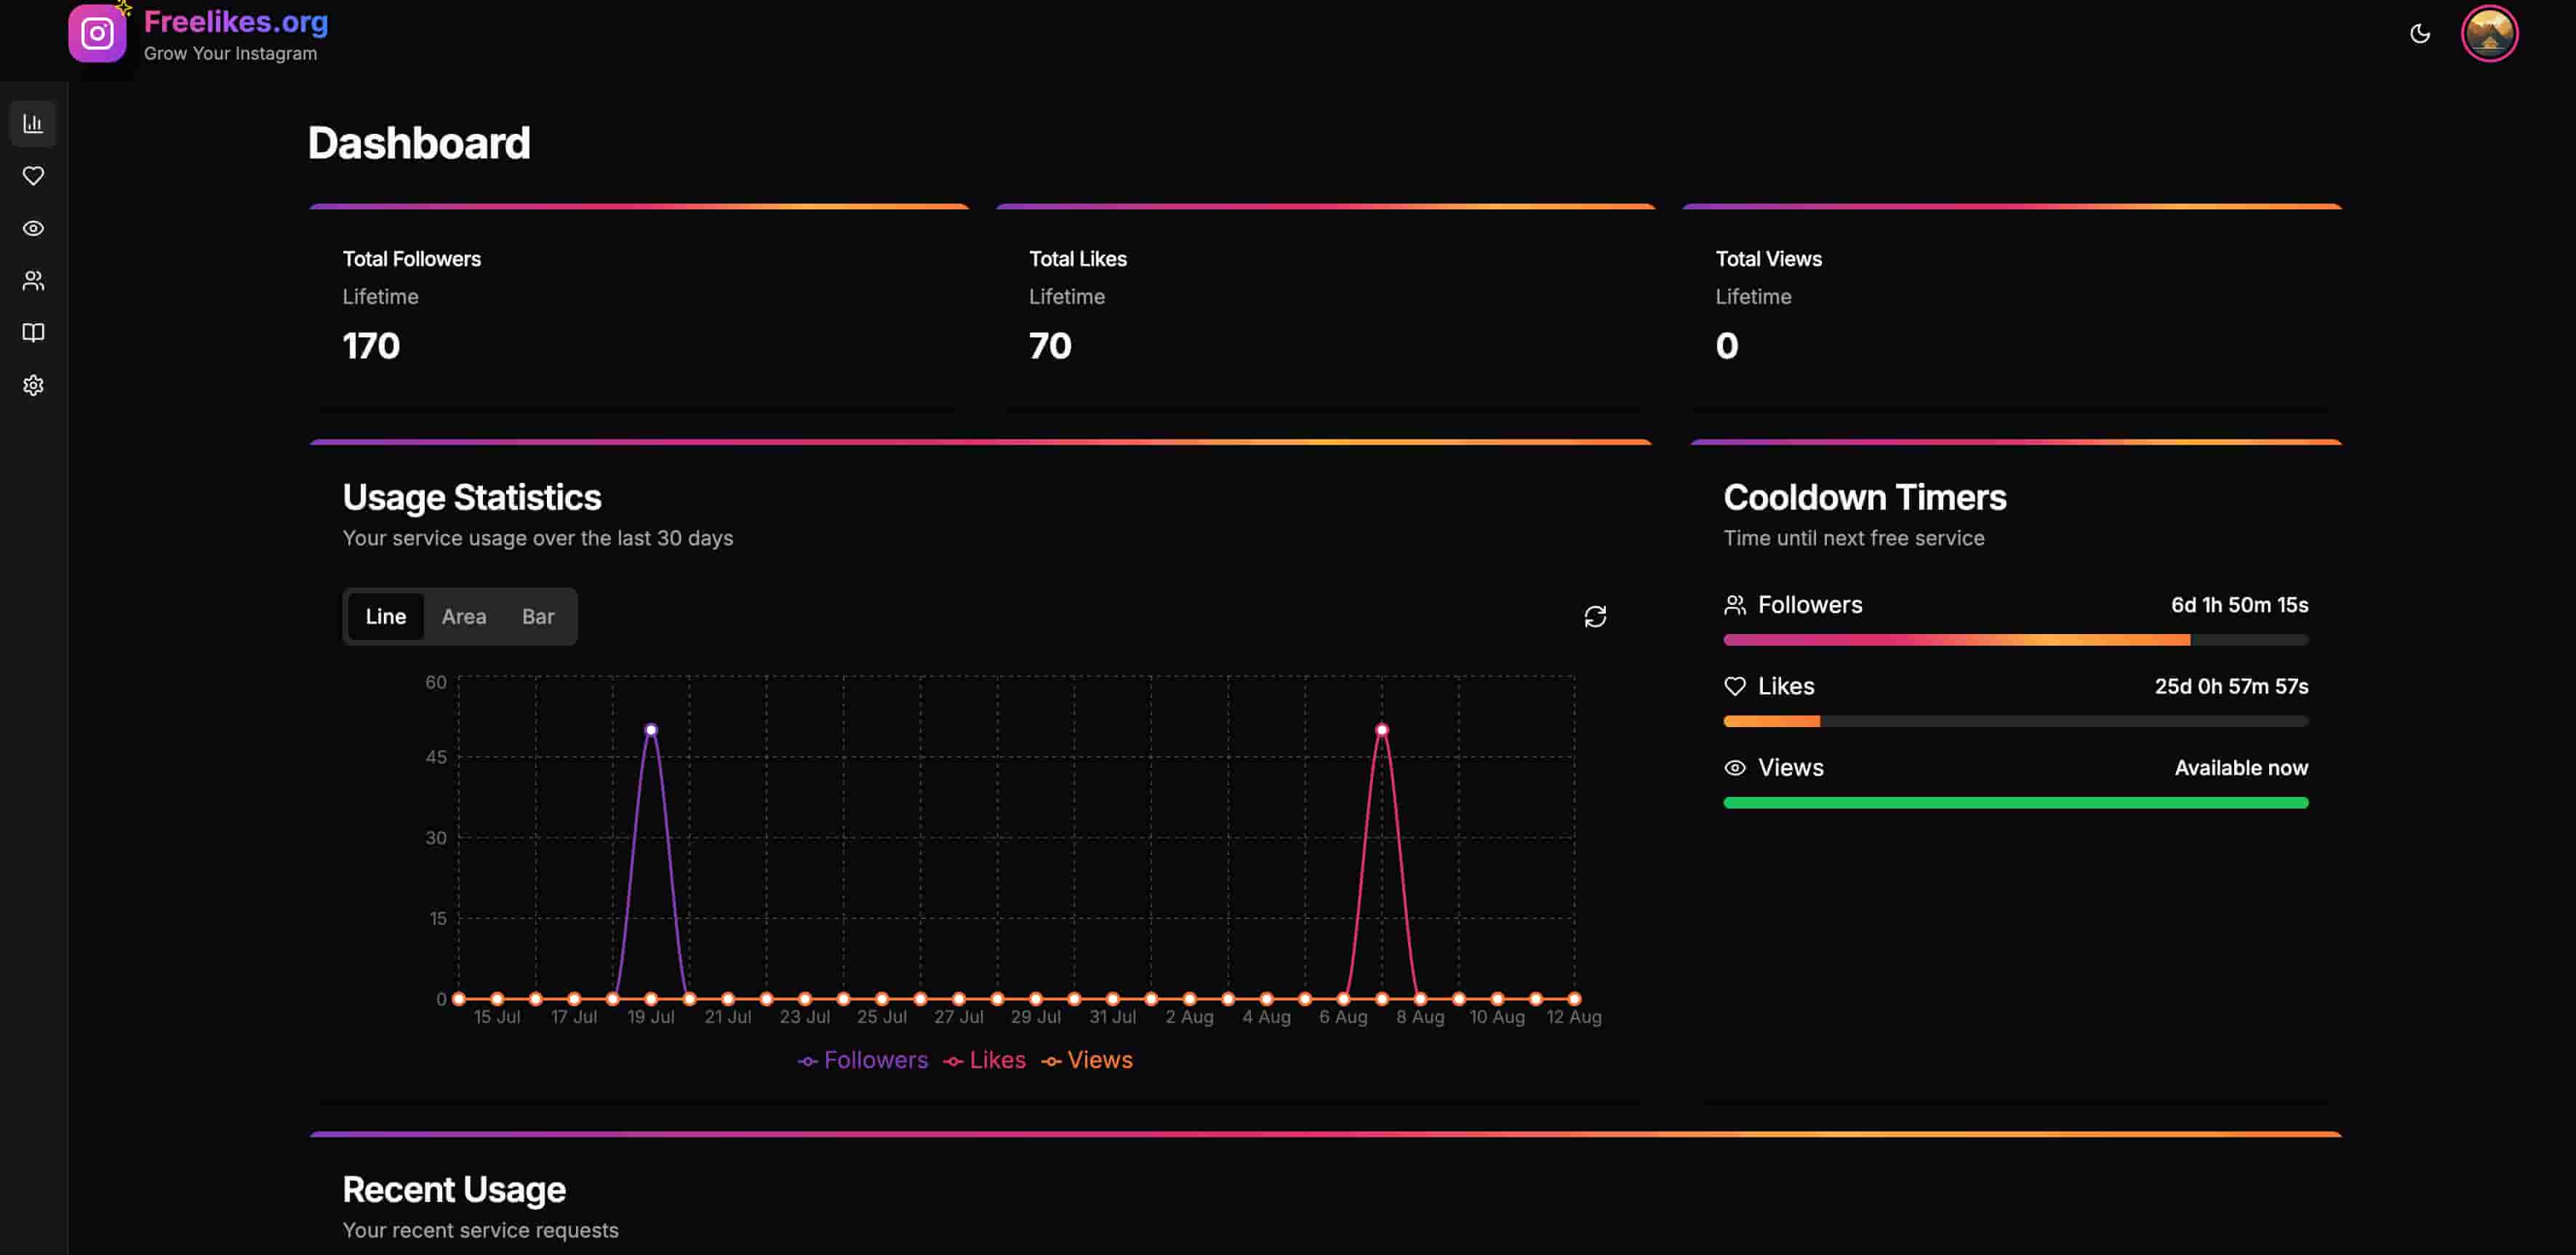Click the eye icon beside Views cooldown
2576x1255 pixels.
1735,767
